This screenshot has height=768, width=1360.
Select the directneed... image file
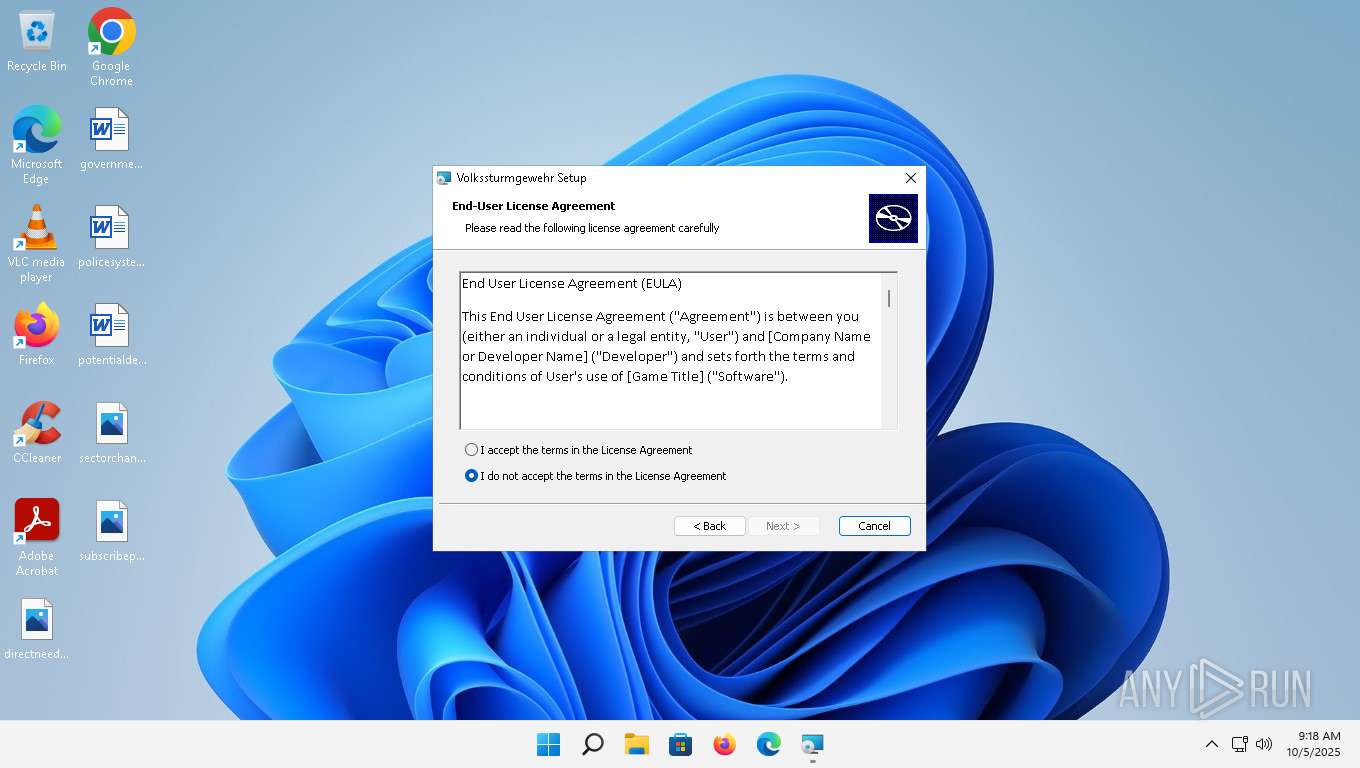click(x=36, y=629)
